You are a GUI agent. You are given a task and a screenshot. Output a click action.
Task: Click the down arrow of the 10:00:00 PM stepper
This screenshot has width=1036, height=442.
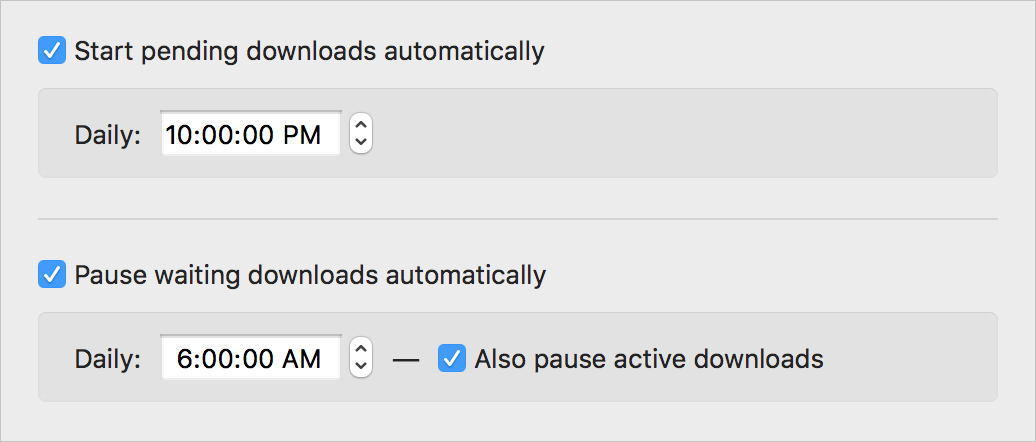click(x=361, y=142)
